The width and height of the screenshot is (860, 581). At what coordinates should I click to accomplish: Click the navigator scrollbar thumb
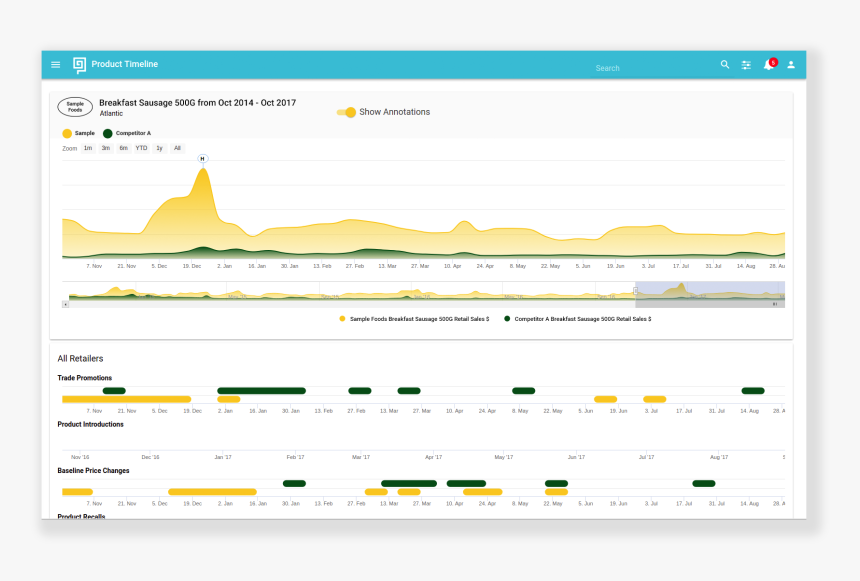[710, 304]
